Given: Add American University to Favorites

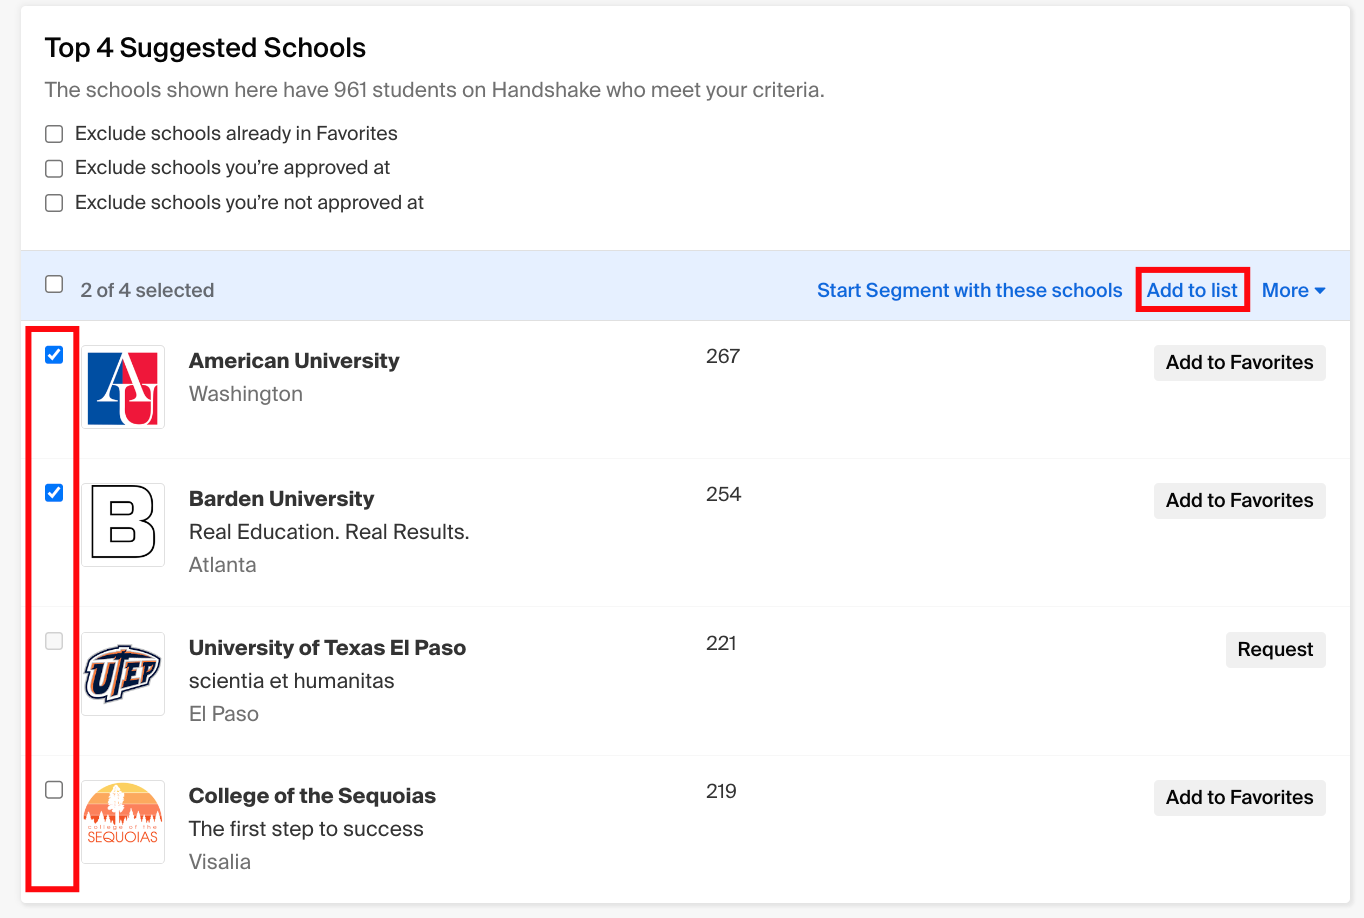Looking at the screenshot, I should pyautogui.click(x=1239, y=363).
